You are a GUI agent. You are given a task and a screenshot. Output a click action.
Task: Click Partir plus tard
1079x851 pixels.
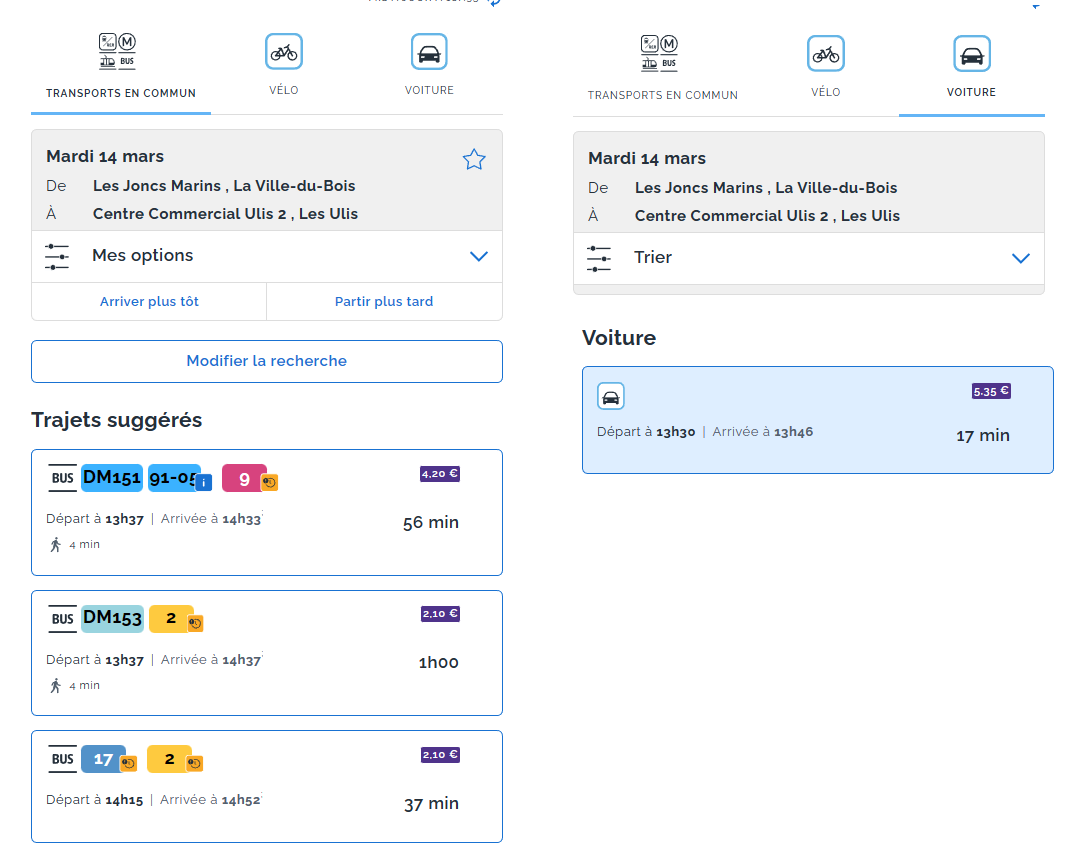pyautogui.click(x=384, y=301)
